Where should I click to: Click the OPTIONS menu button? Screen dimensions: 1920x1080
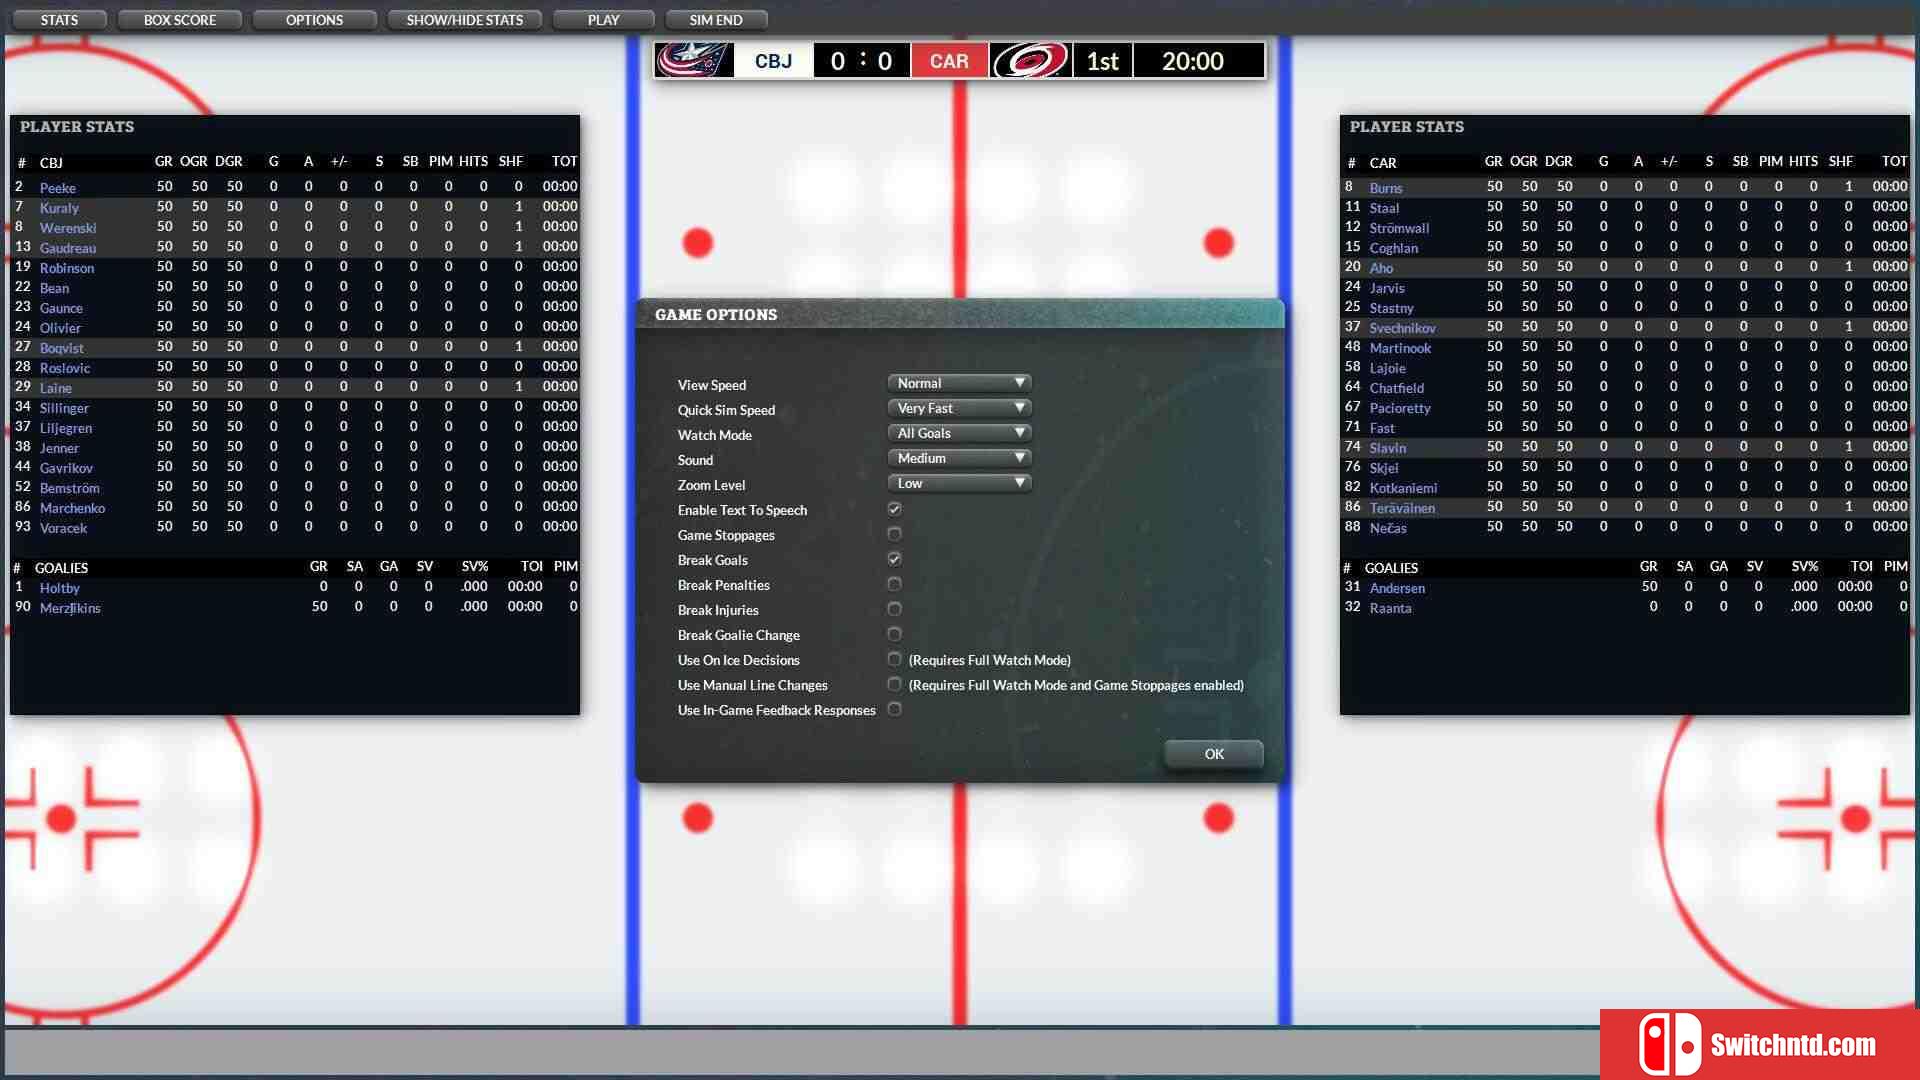point(314,18)
